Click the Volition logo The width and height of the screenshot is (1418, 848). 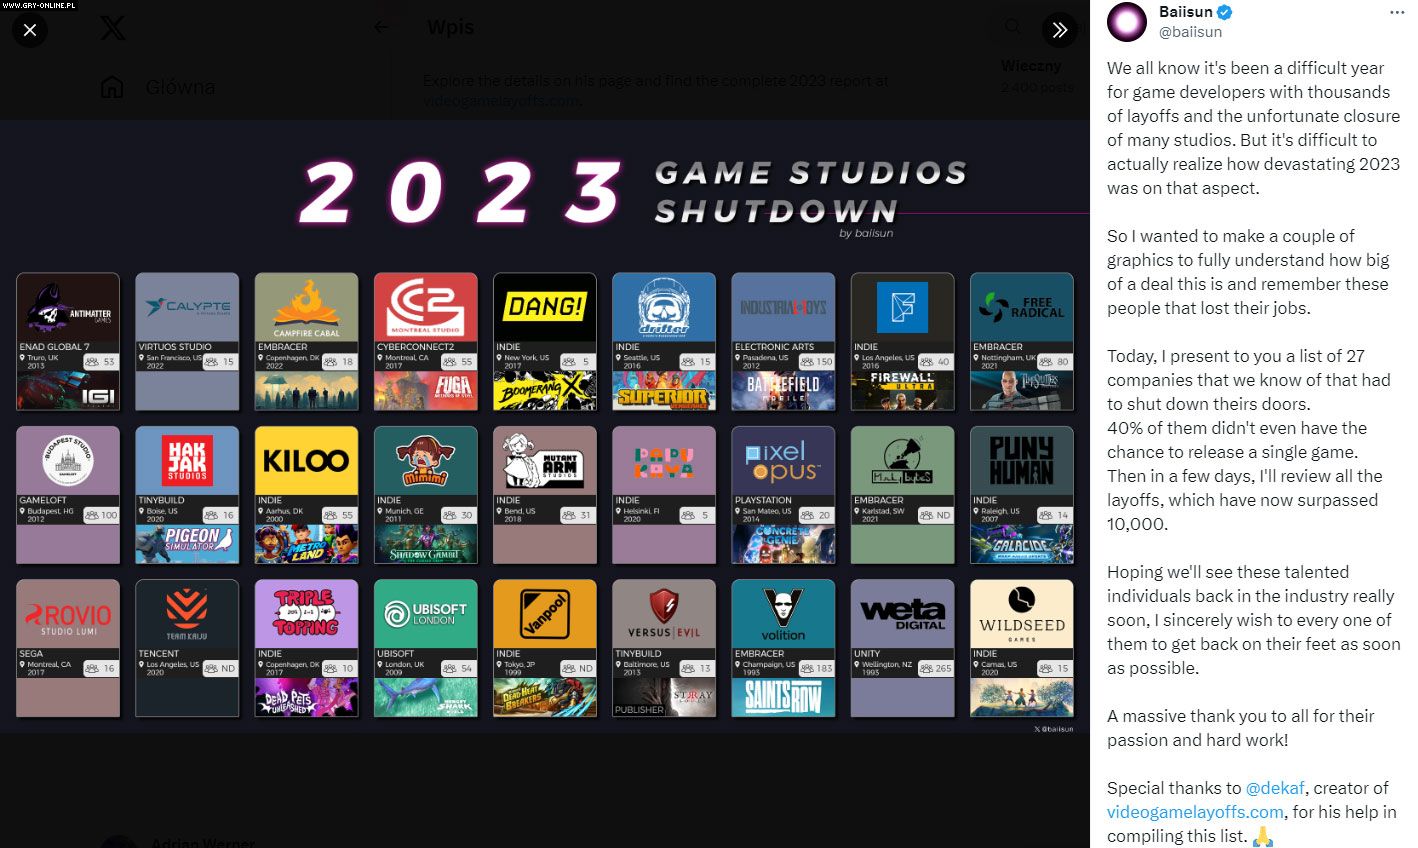click(783, 614)
